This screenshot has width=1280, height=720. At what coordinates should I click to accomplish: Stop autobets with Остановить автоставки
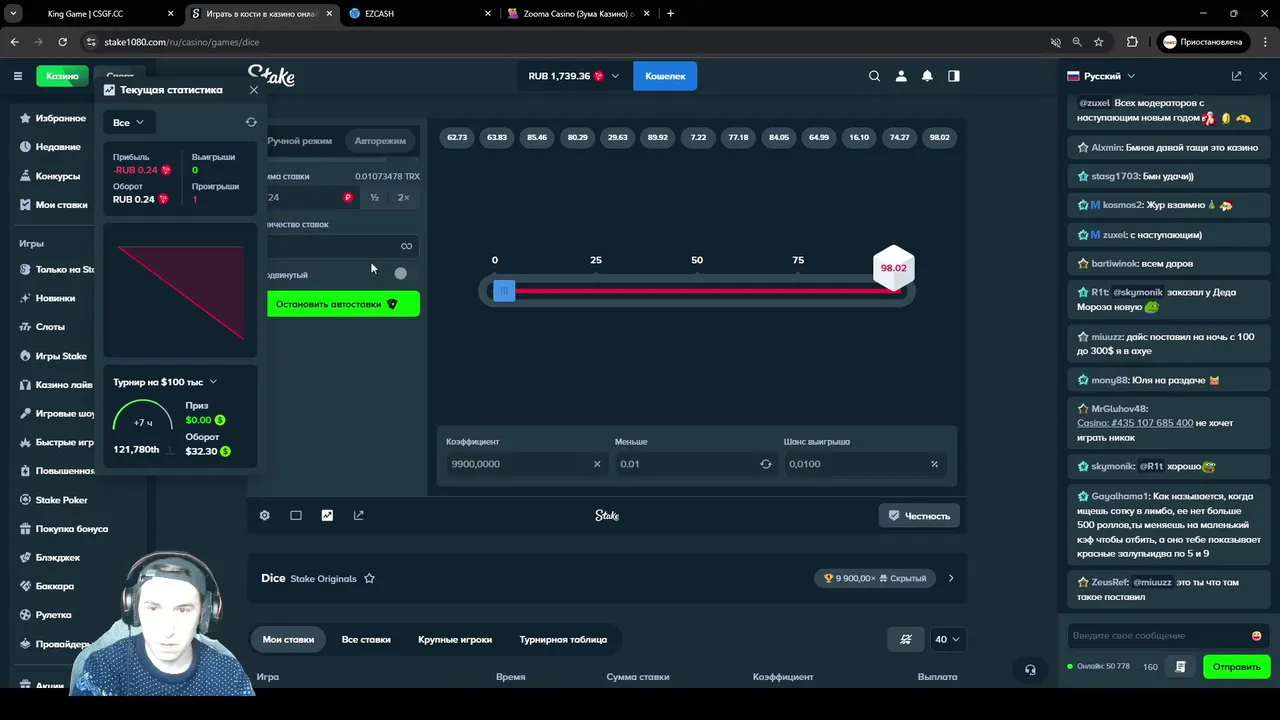343,304
